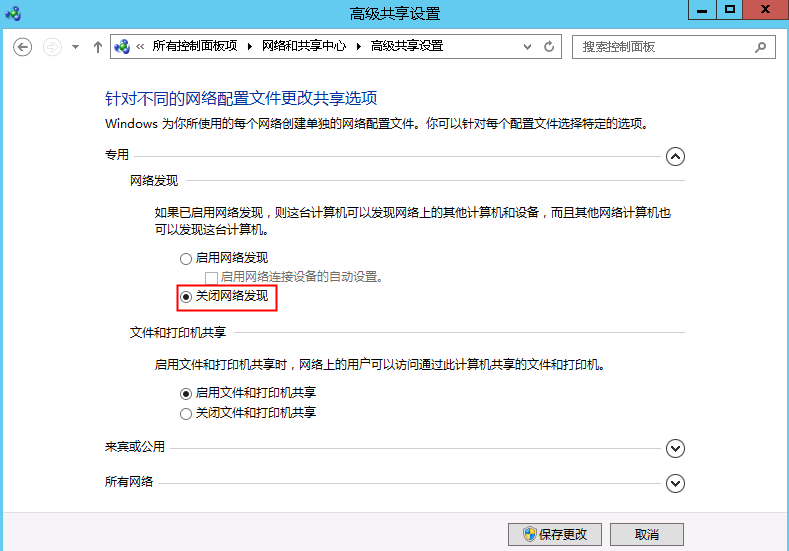
Task: Go up one level with up arrow
Action: pos(97,47)
